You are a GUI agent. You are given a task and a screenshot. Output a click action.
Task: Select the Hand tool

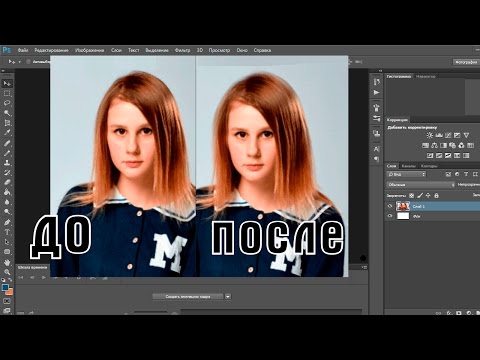pyautogui.click(x=7, y=262)
